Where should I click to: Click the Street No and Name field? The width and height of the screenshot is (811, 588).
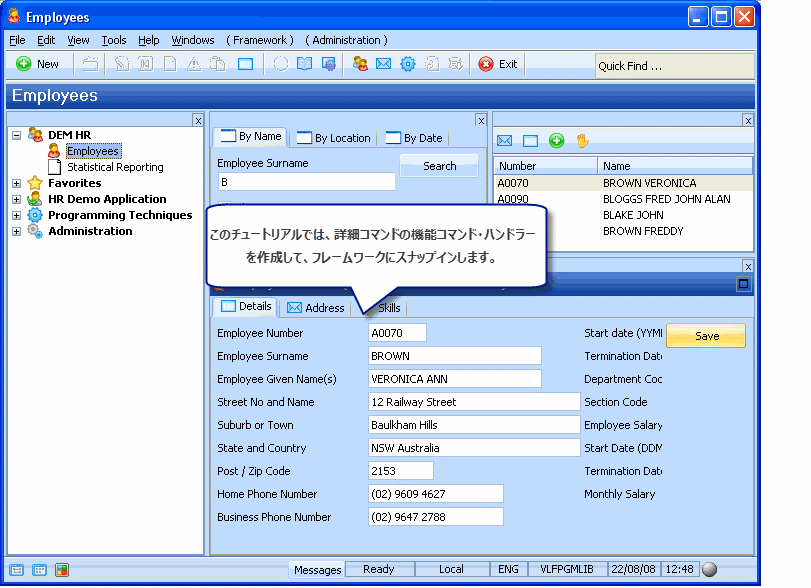pyautogui.click(x=474, y=402)
